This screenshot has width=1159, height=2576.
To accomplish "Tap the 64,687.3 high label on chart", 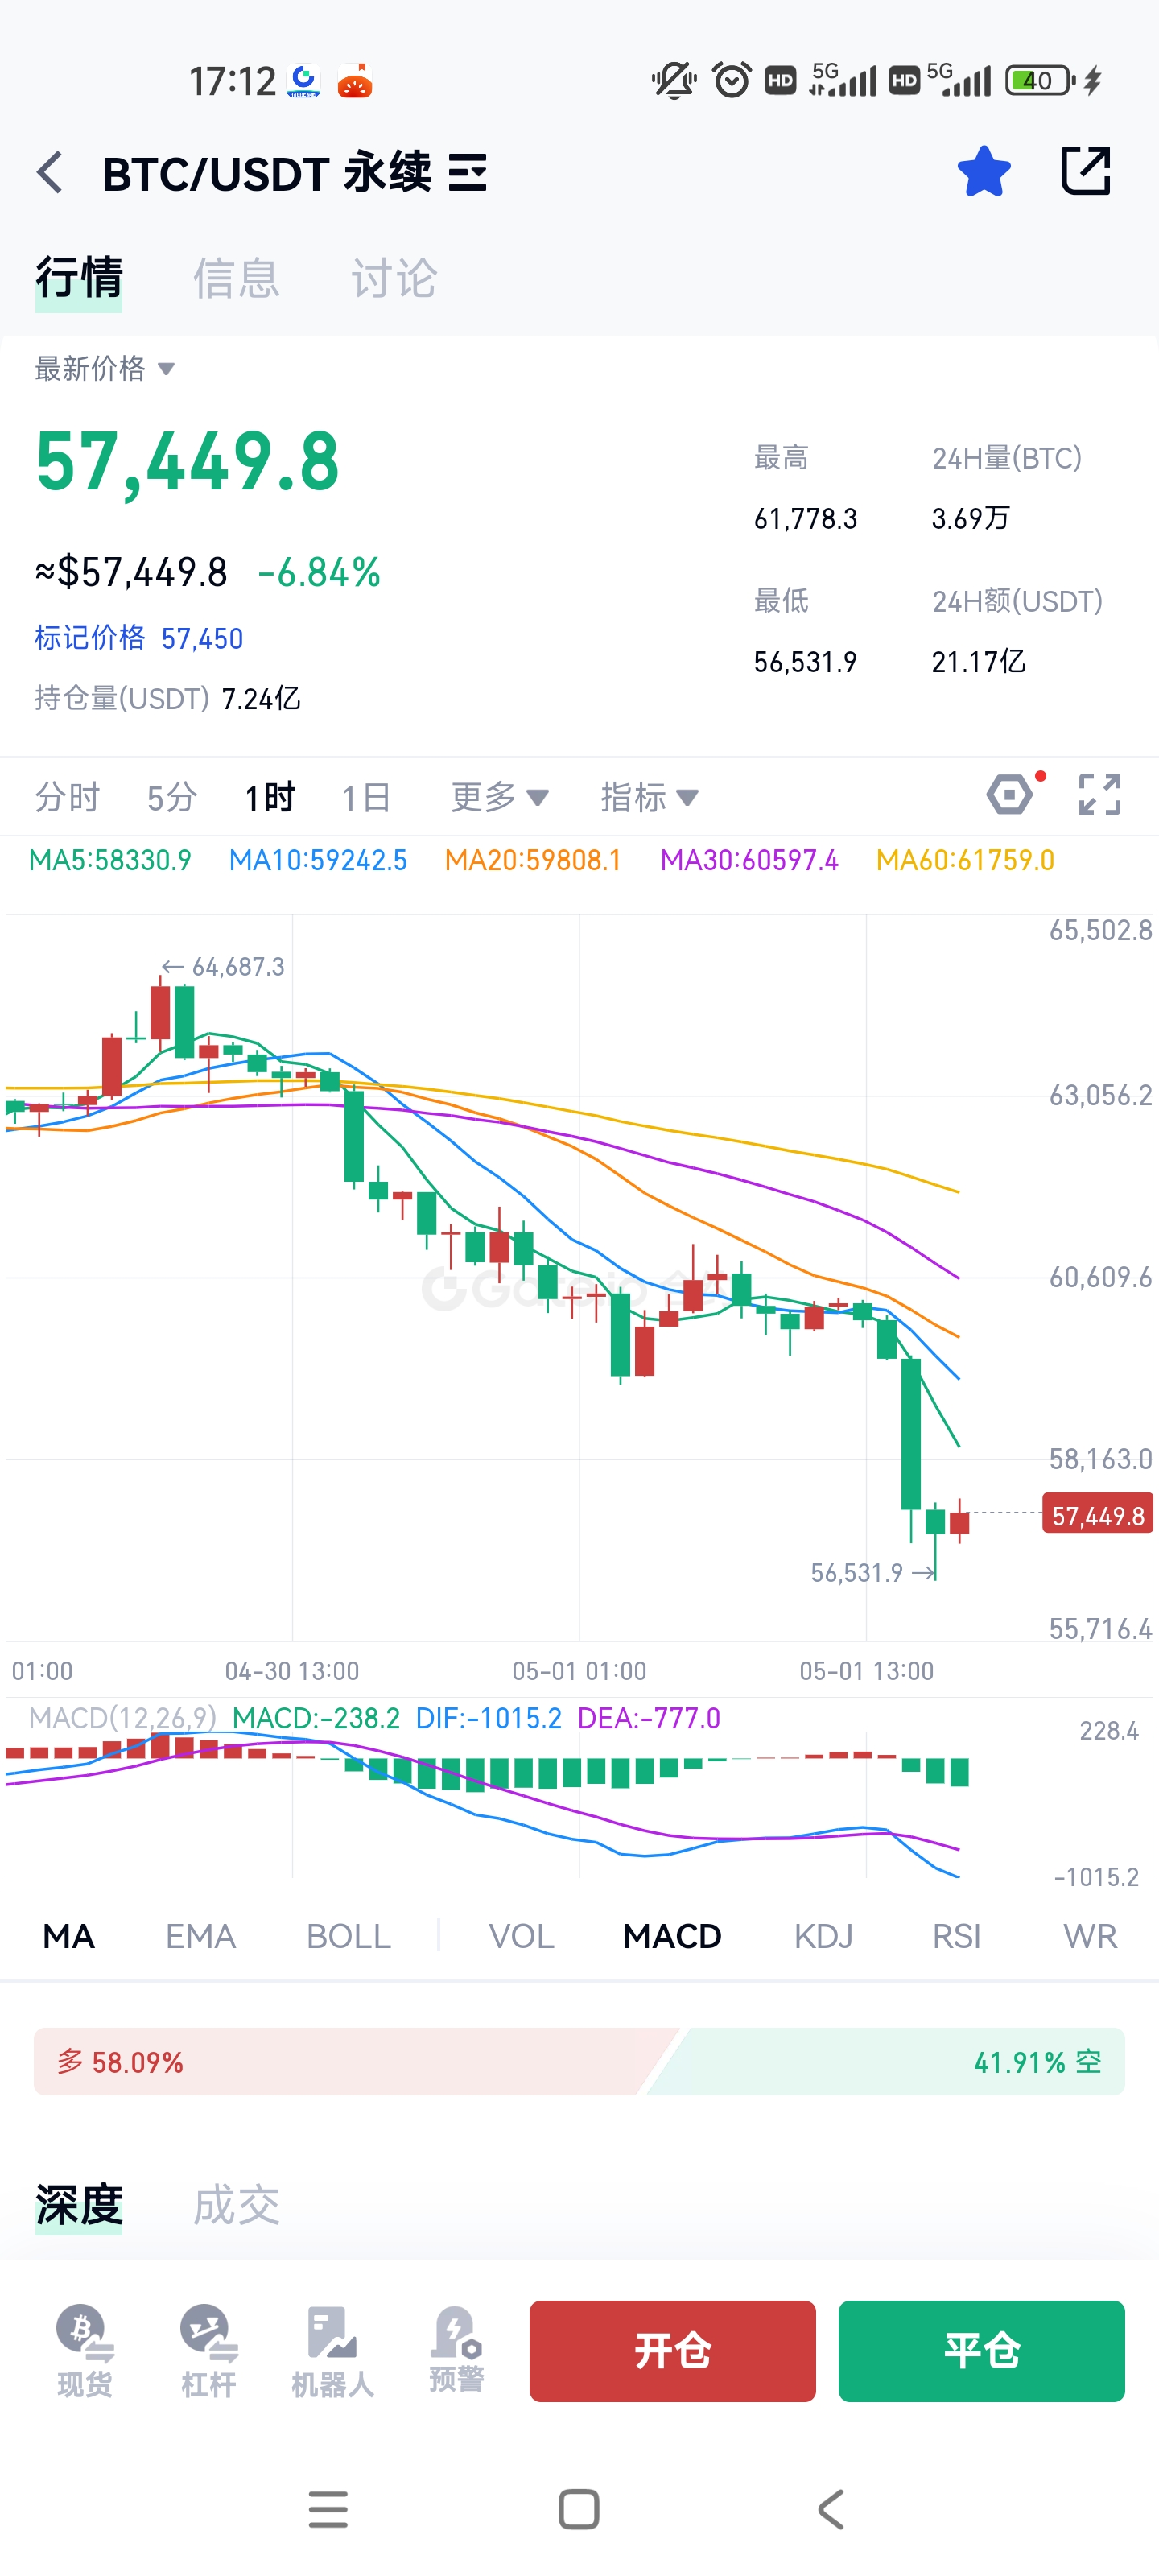I will [x=224, y=966].
